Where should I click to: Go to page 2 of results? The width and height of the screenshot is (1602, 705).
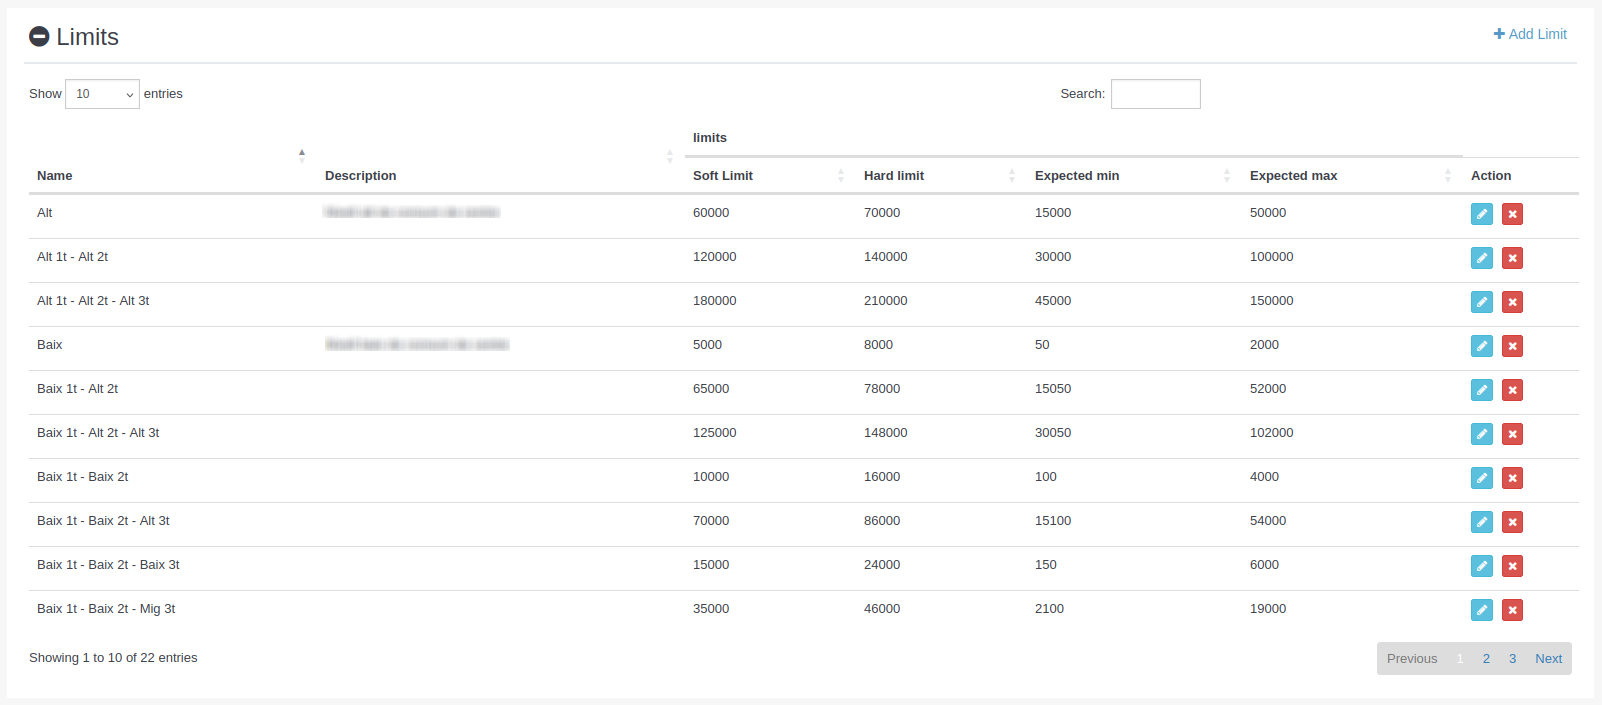[1486, 658]
